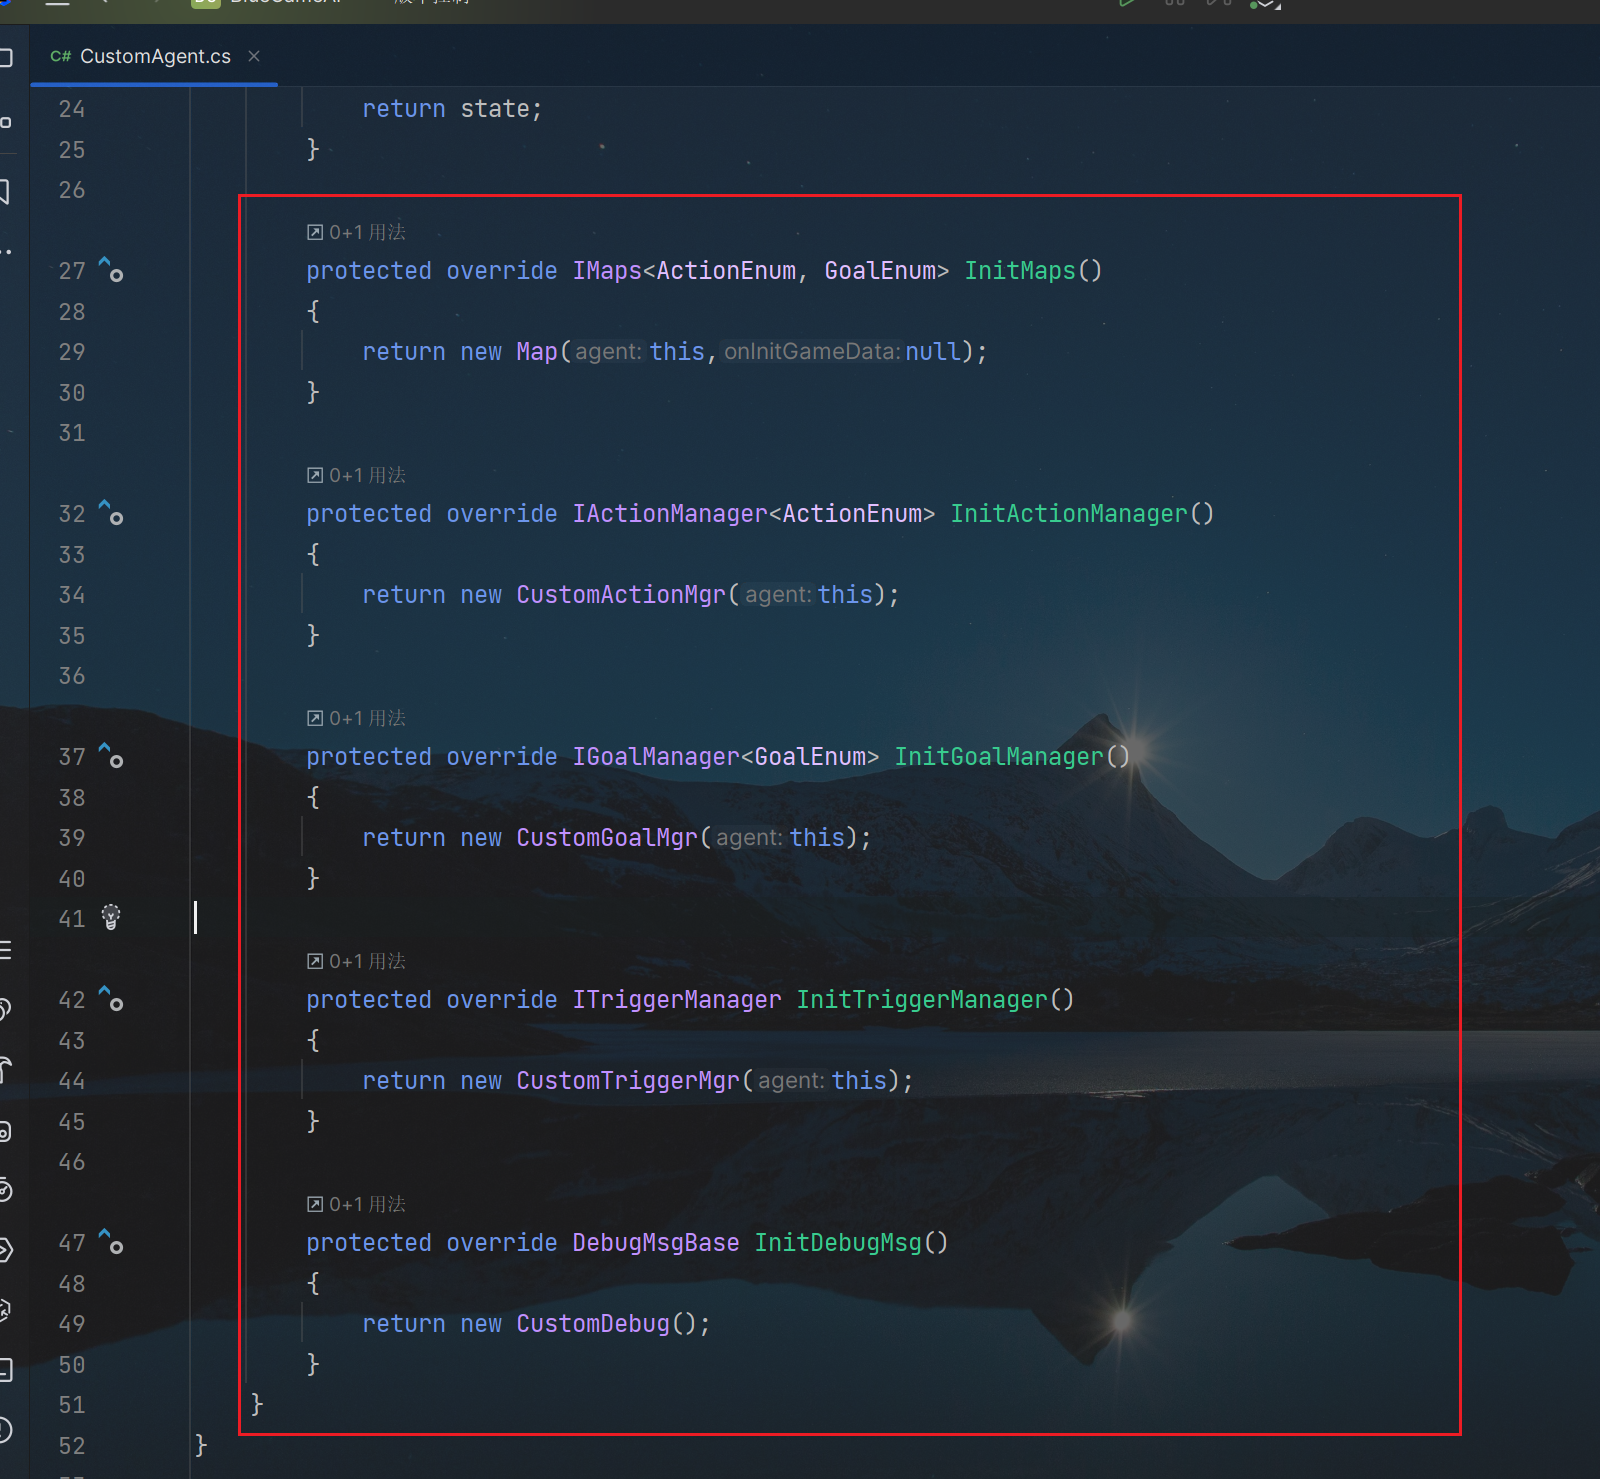Click the override gutter icon on line 42

111,999
